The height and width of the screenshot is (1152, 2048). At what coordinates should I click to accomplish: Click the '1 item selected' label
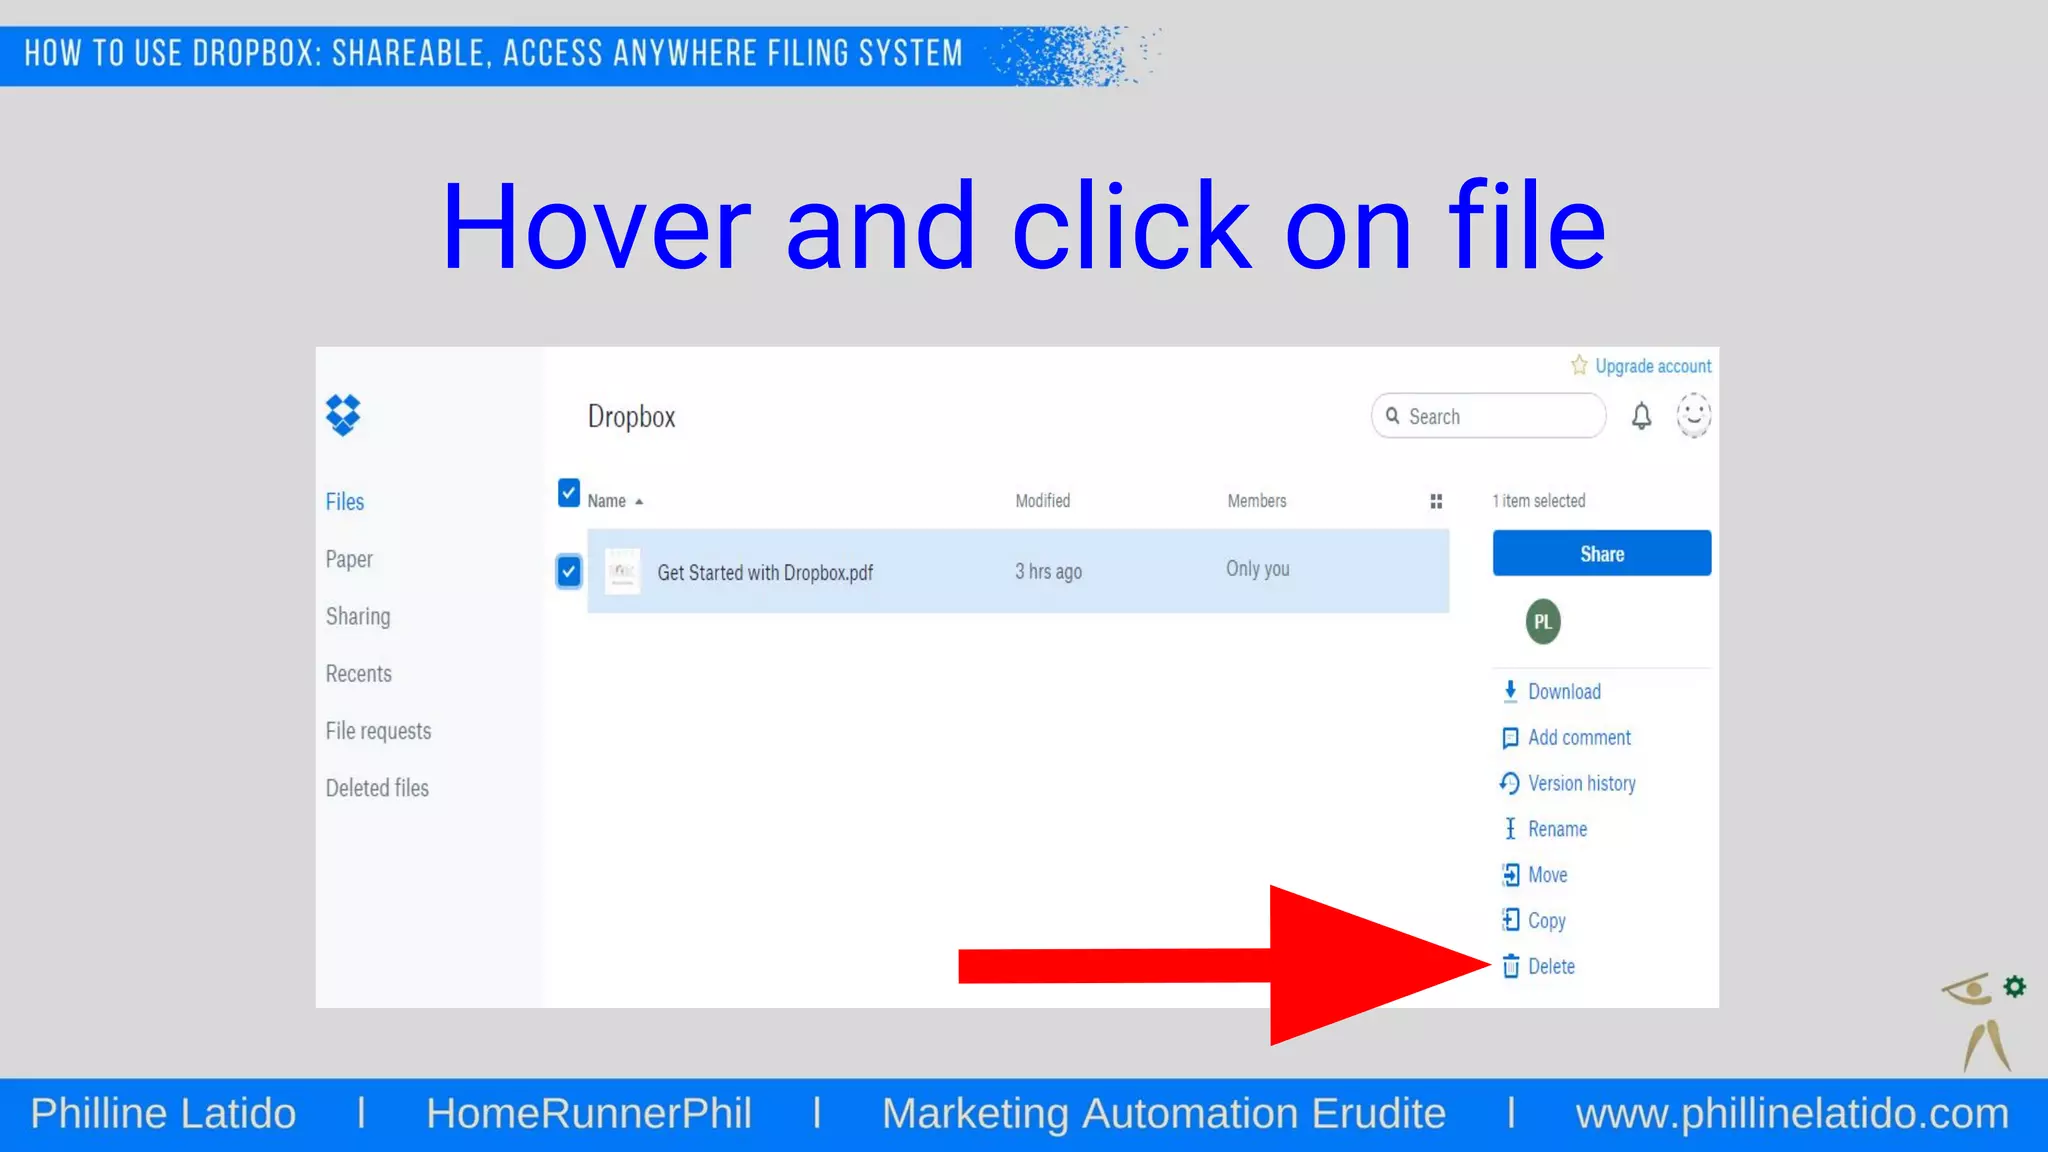pos(1539,501)
